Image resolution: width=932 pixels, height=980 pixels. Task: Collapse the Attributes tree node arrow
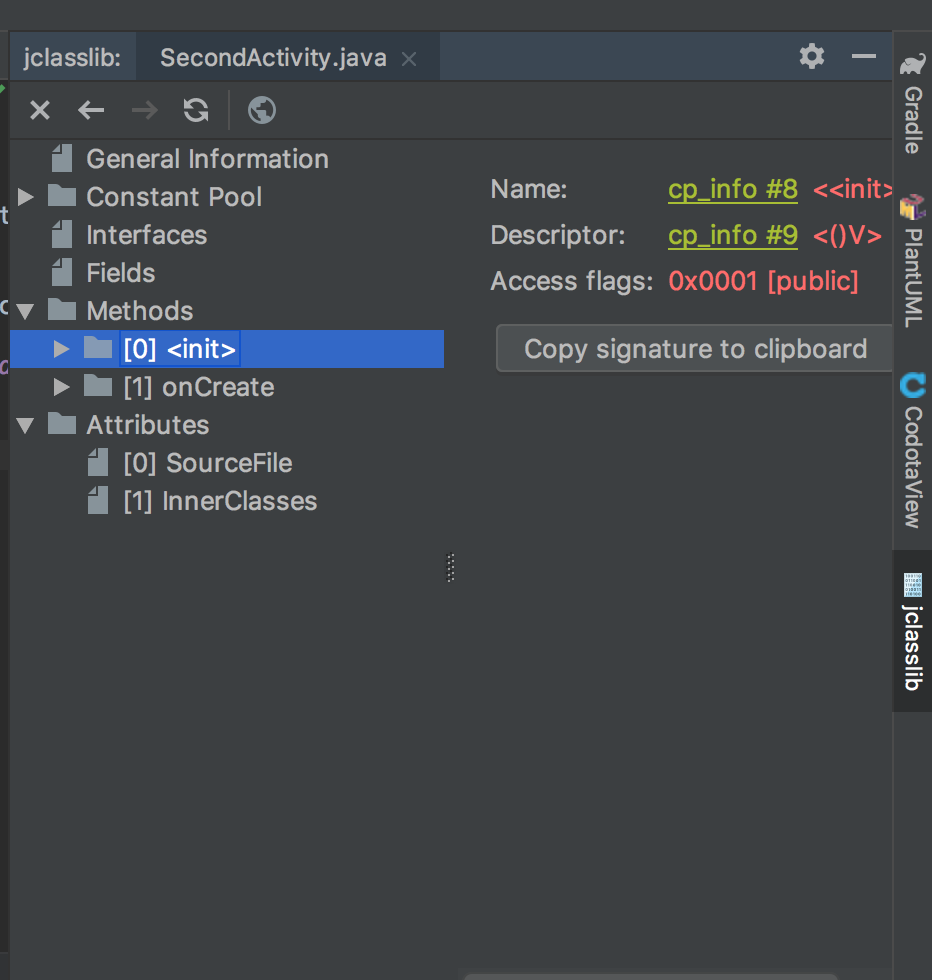click(x=26, y=425)
